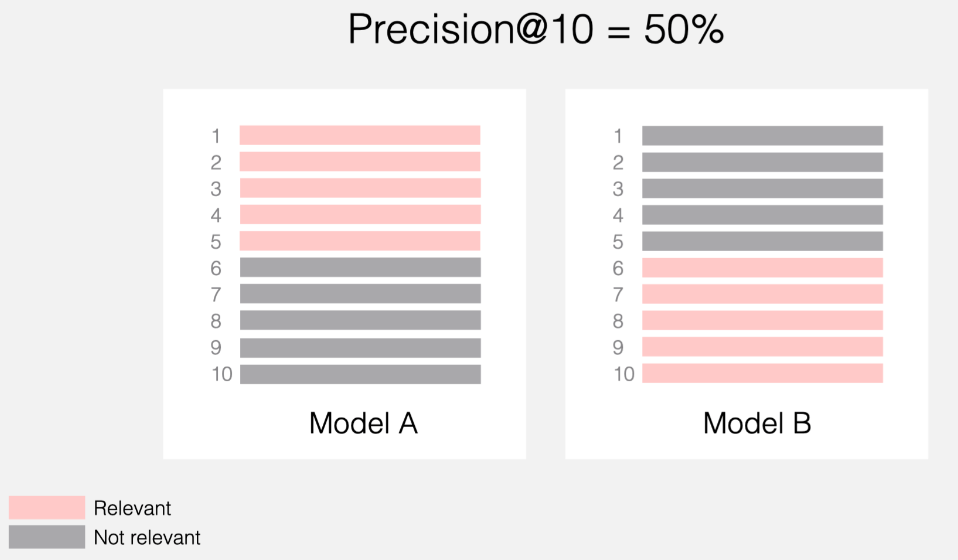Click the pink Relevant legend swatch
Image resolution: width=958 pixels, height=560 pixels.
[47, 507]
